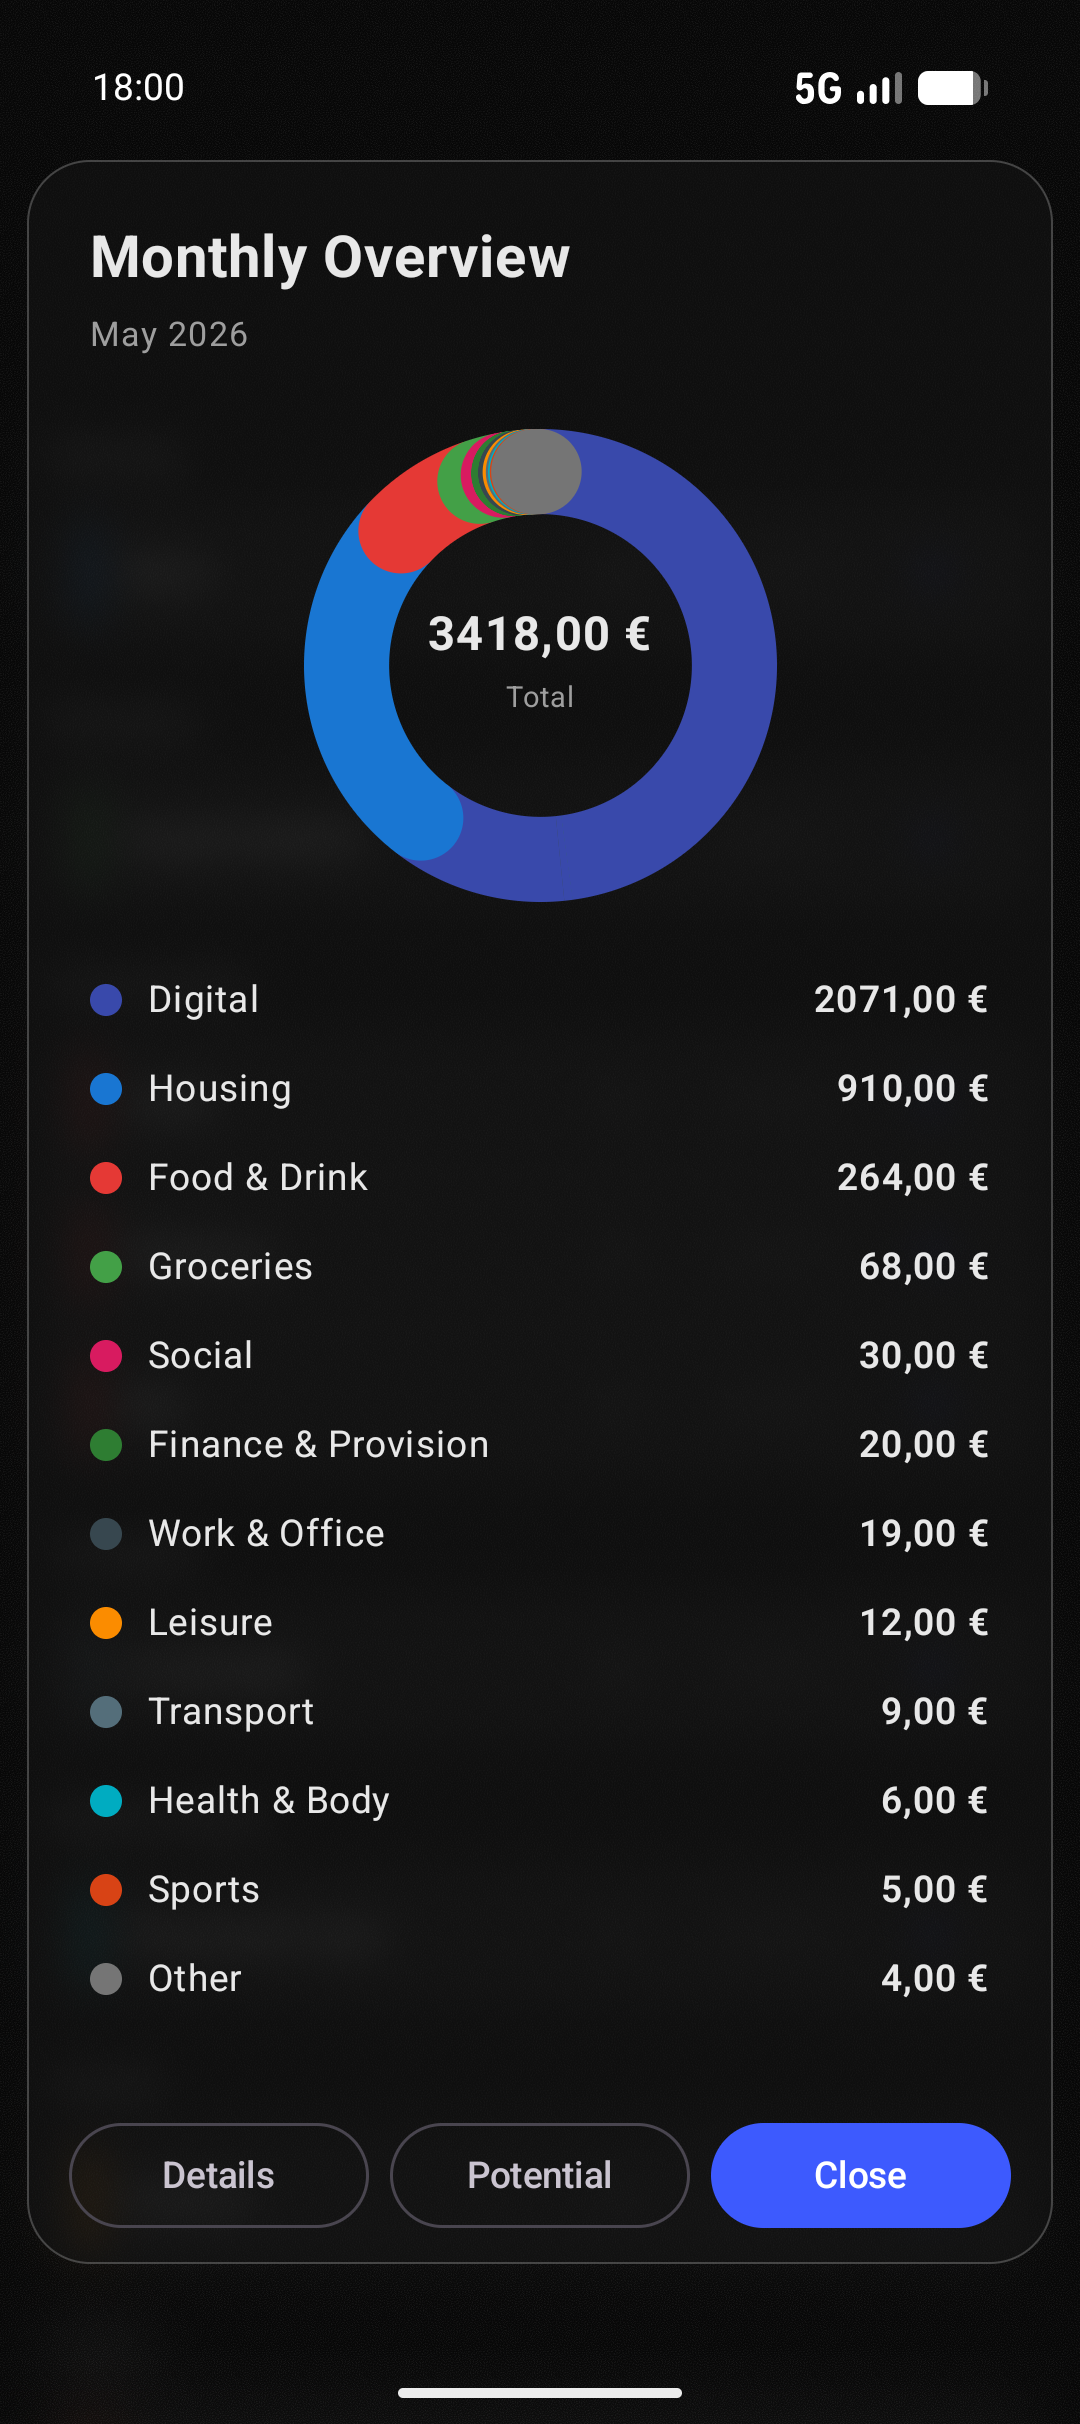
Task: Tap the Social pink dot
Action: pos(106,1356)
